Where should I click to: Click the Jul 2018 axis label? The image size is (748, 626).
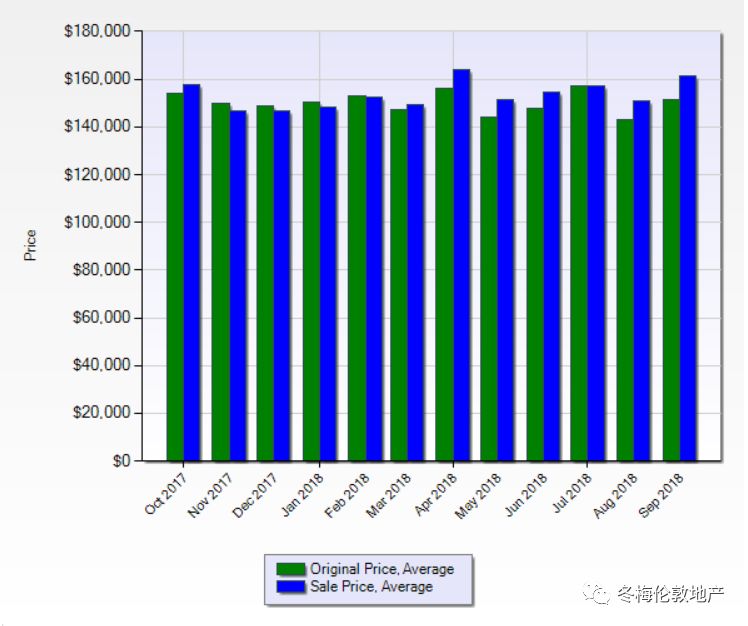click(571, 493)
